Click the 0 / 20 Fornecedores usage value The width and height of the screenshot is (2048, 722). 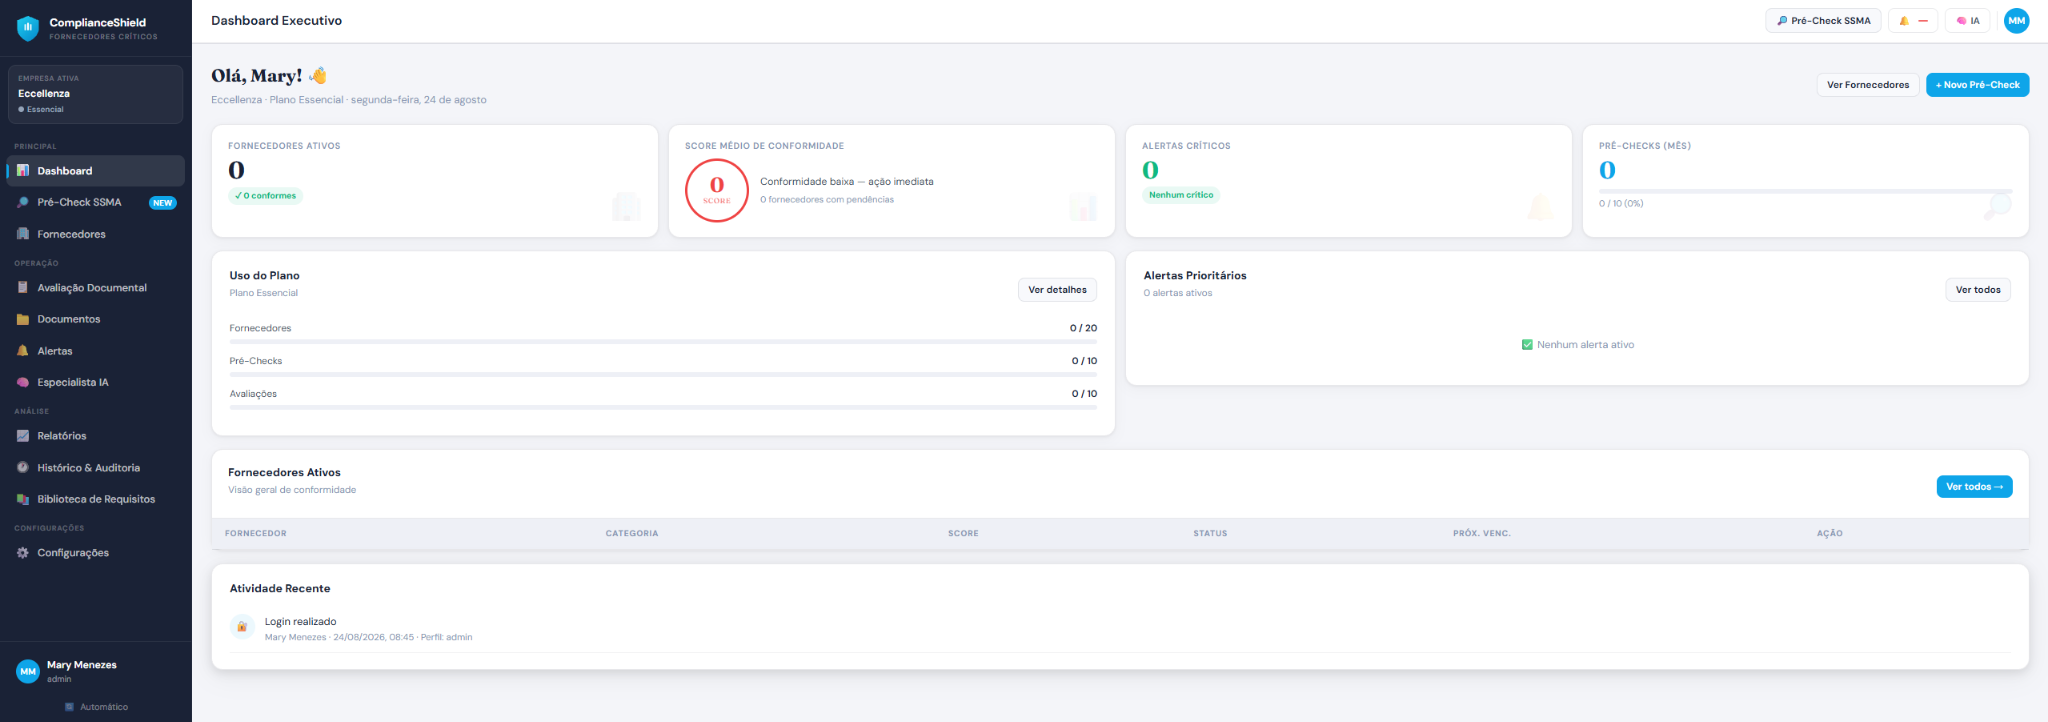pyautogui.click(x=1083, y=328)
